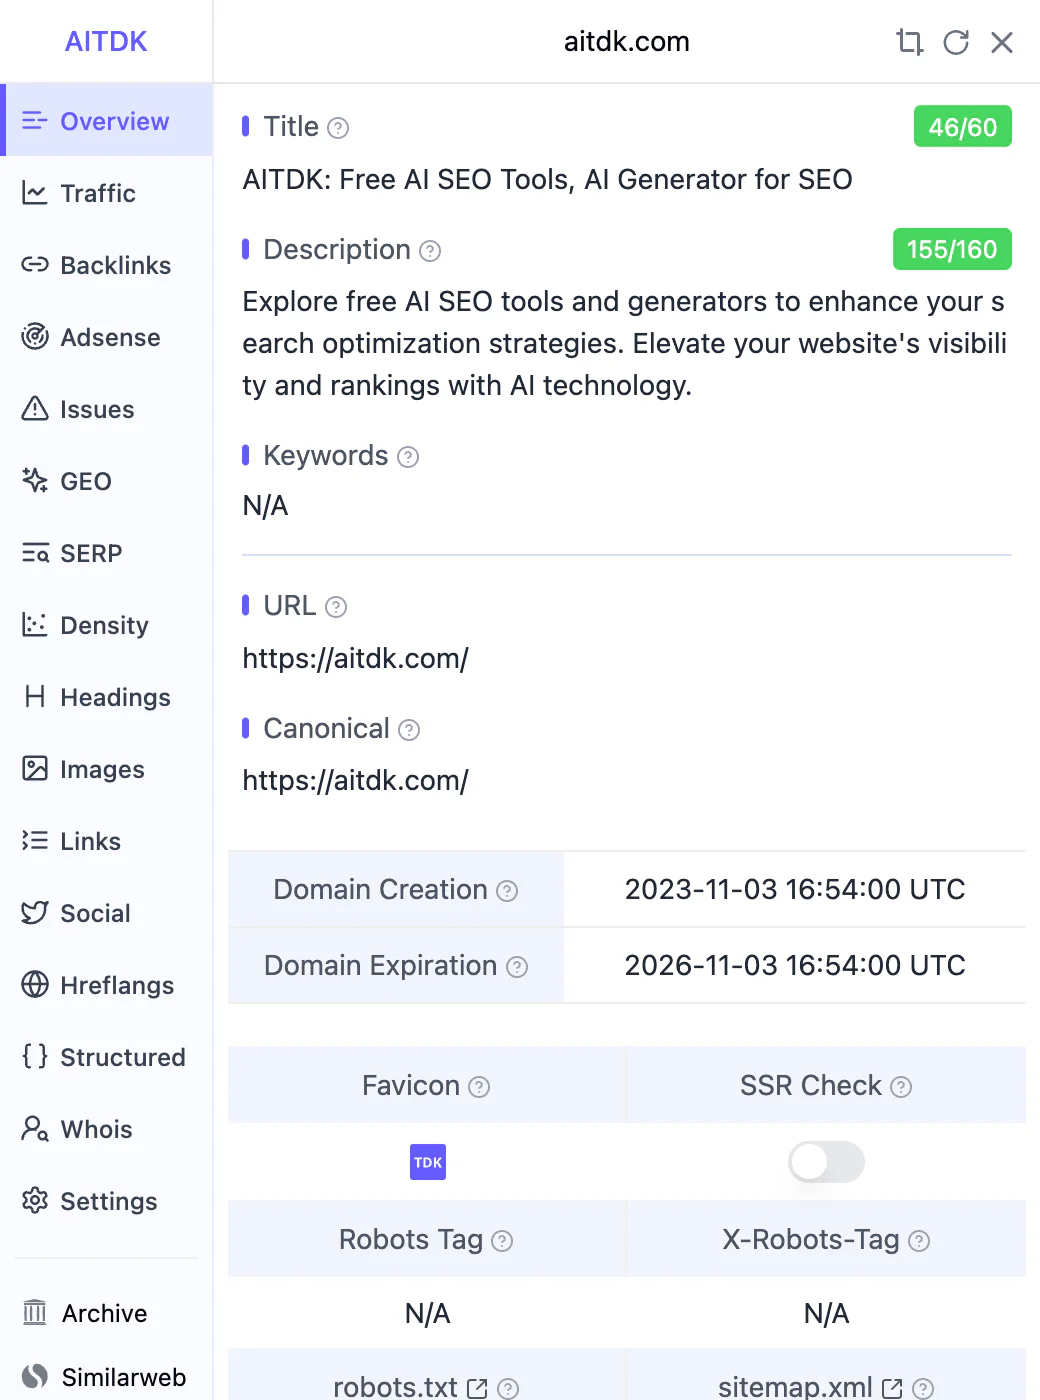Open sitemap.xml external link
This screenshot has width=1040, height=1400.
pyautogui.click(x=892, y=1388)
